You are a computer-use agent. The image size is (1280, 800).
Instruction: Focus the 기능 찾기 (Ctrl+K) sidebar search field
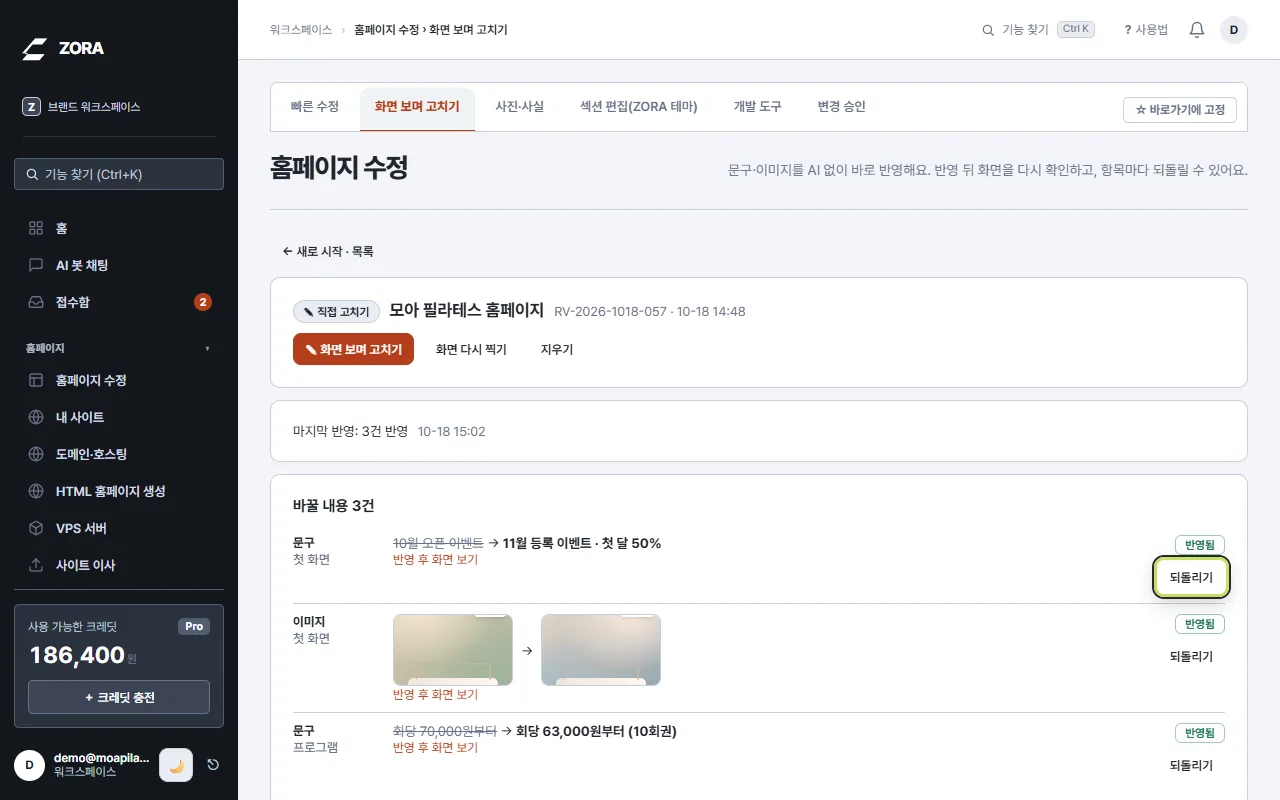coord(119,174)
